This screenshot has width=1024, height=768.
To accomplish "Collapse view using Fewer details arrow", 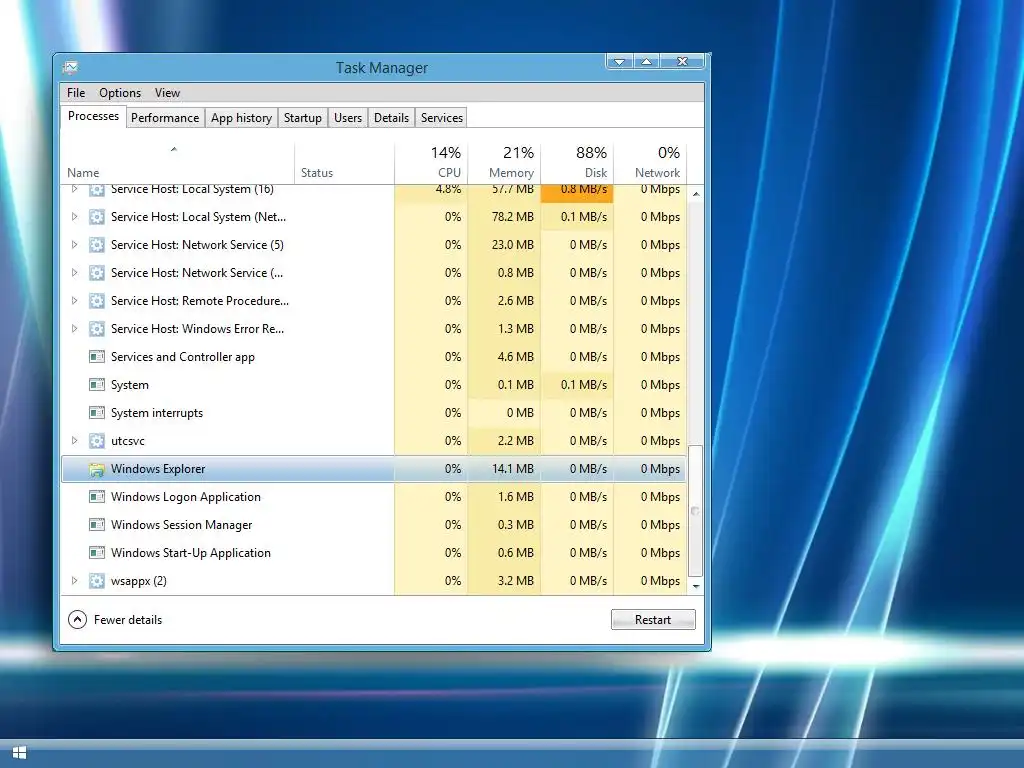I will (77, 620).
